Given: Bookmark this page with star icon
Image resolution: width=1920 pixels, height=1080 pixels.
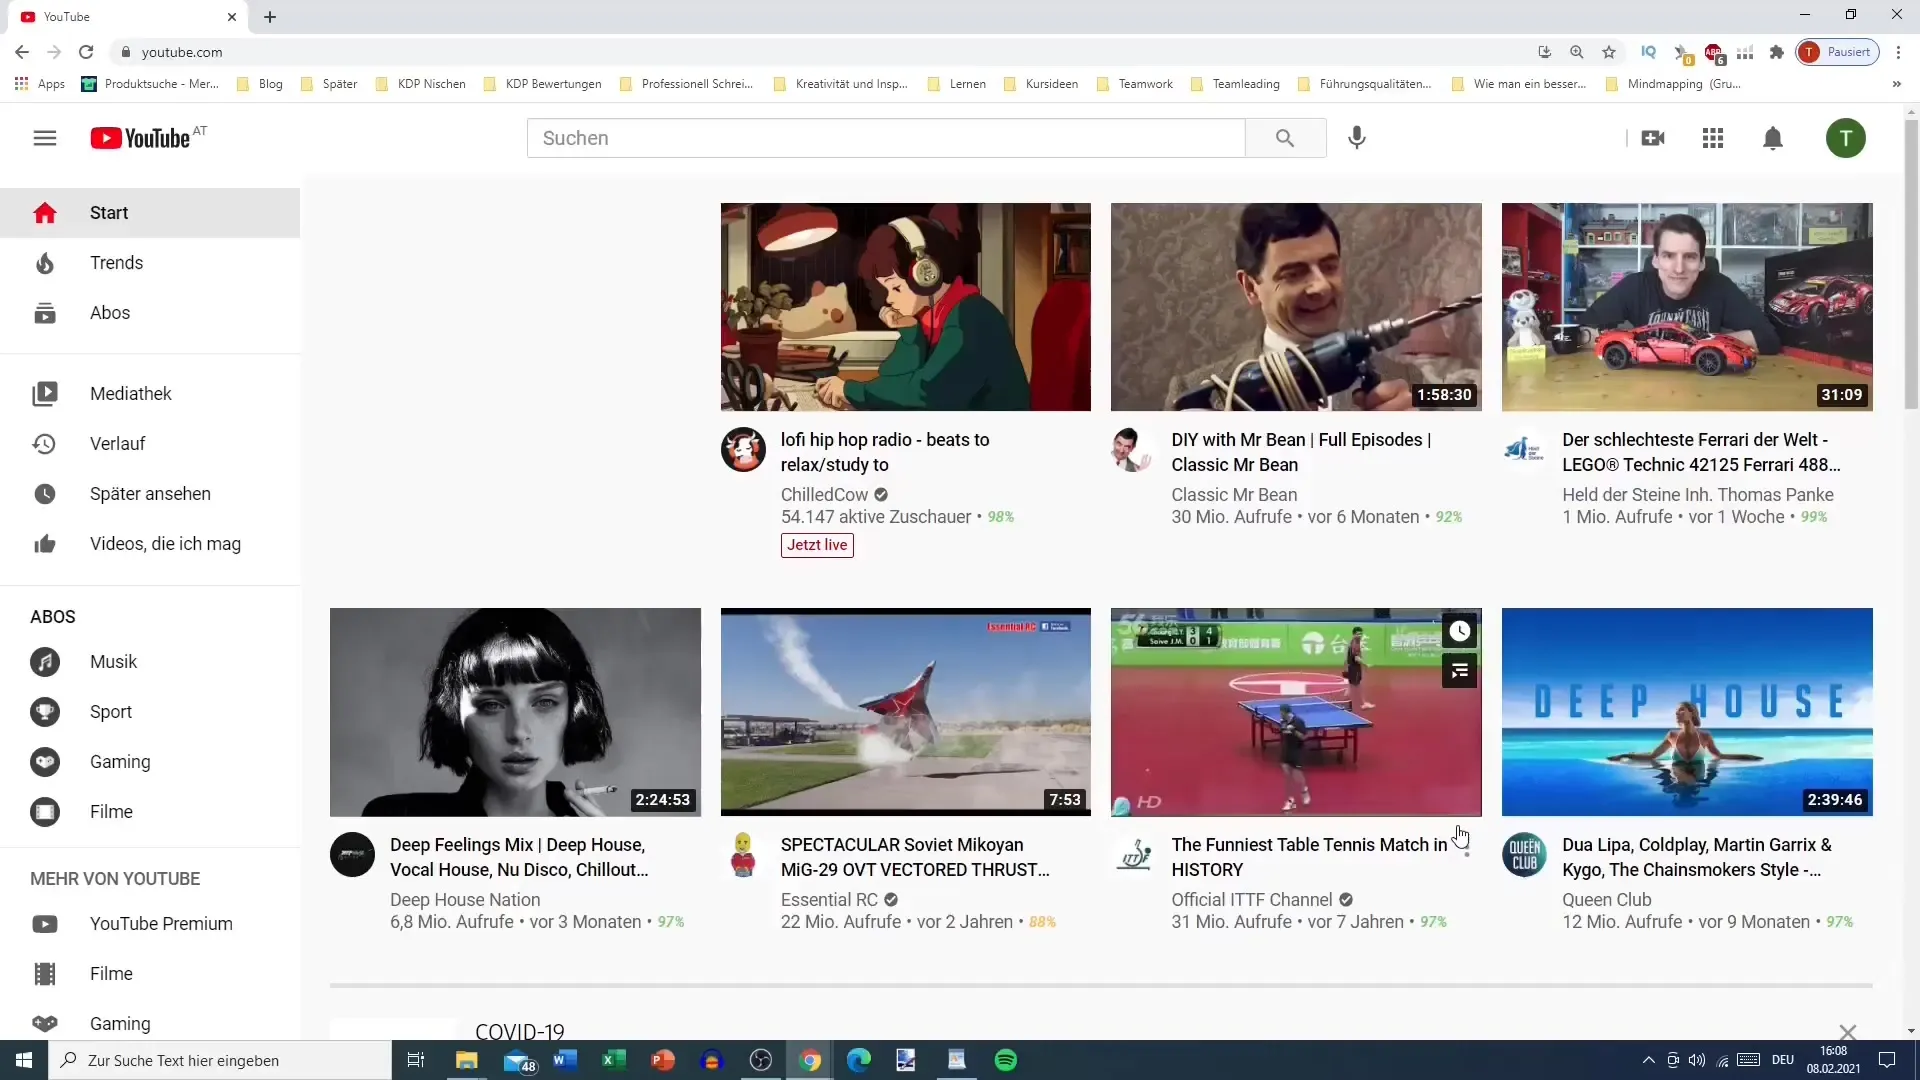Looking at the screenshot, I should point(1609,52).
